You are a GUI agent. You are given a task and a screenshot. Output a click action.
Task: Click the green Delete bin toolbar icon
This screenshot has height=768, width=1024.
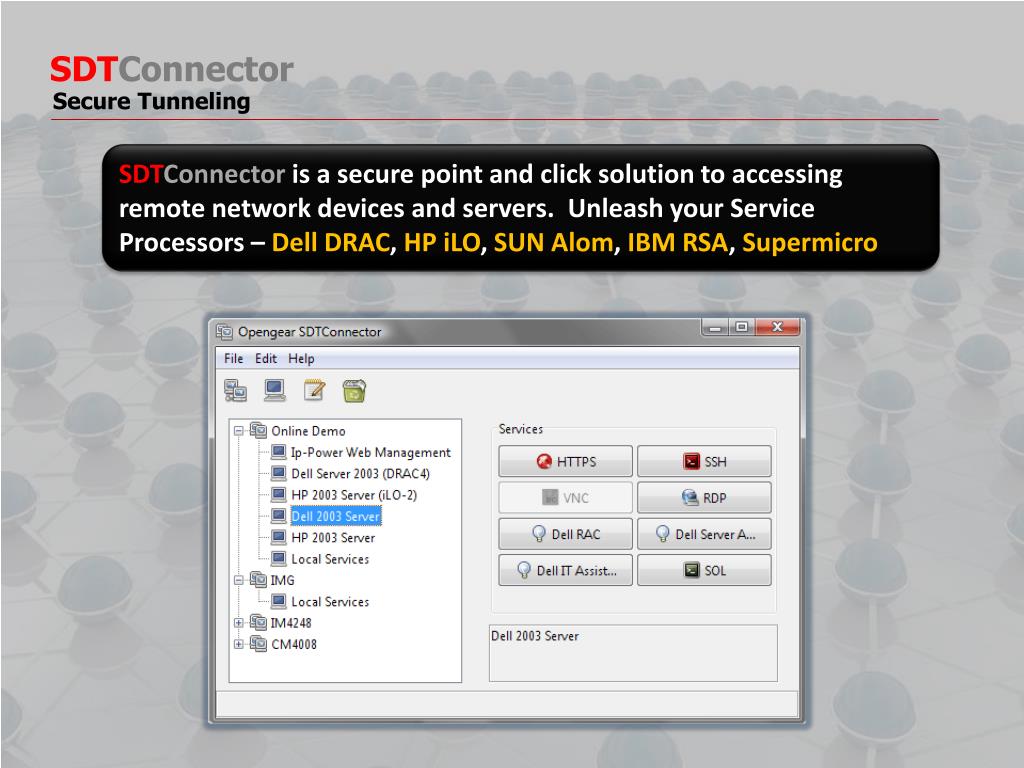tap(354, 391)
